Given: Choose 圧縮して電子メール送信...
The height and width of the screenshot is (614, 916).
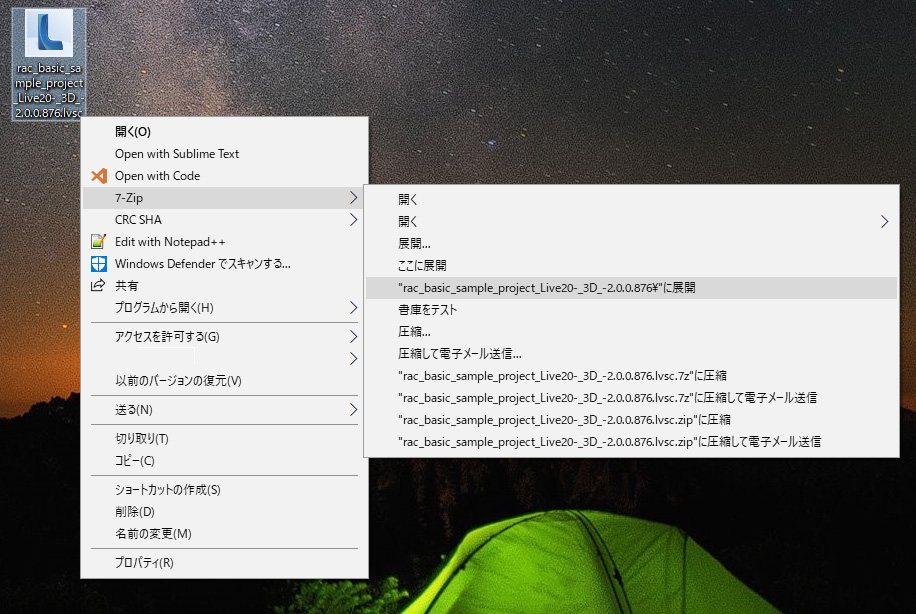Looking at the screenshot, I should 632,353.
